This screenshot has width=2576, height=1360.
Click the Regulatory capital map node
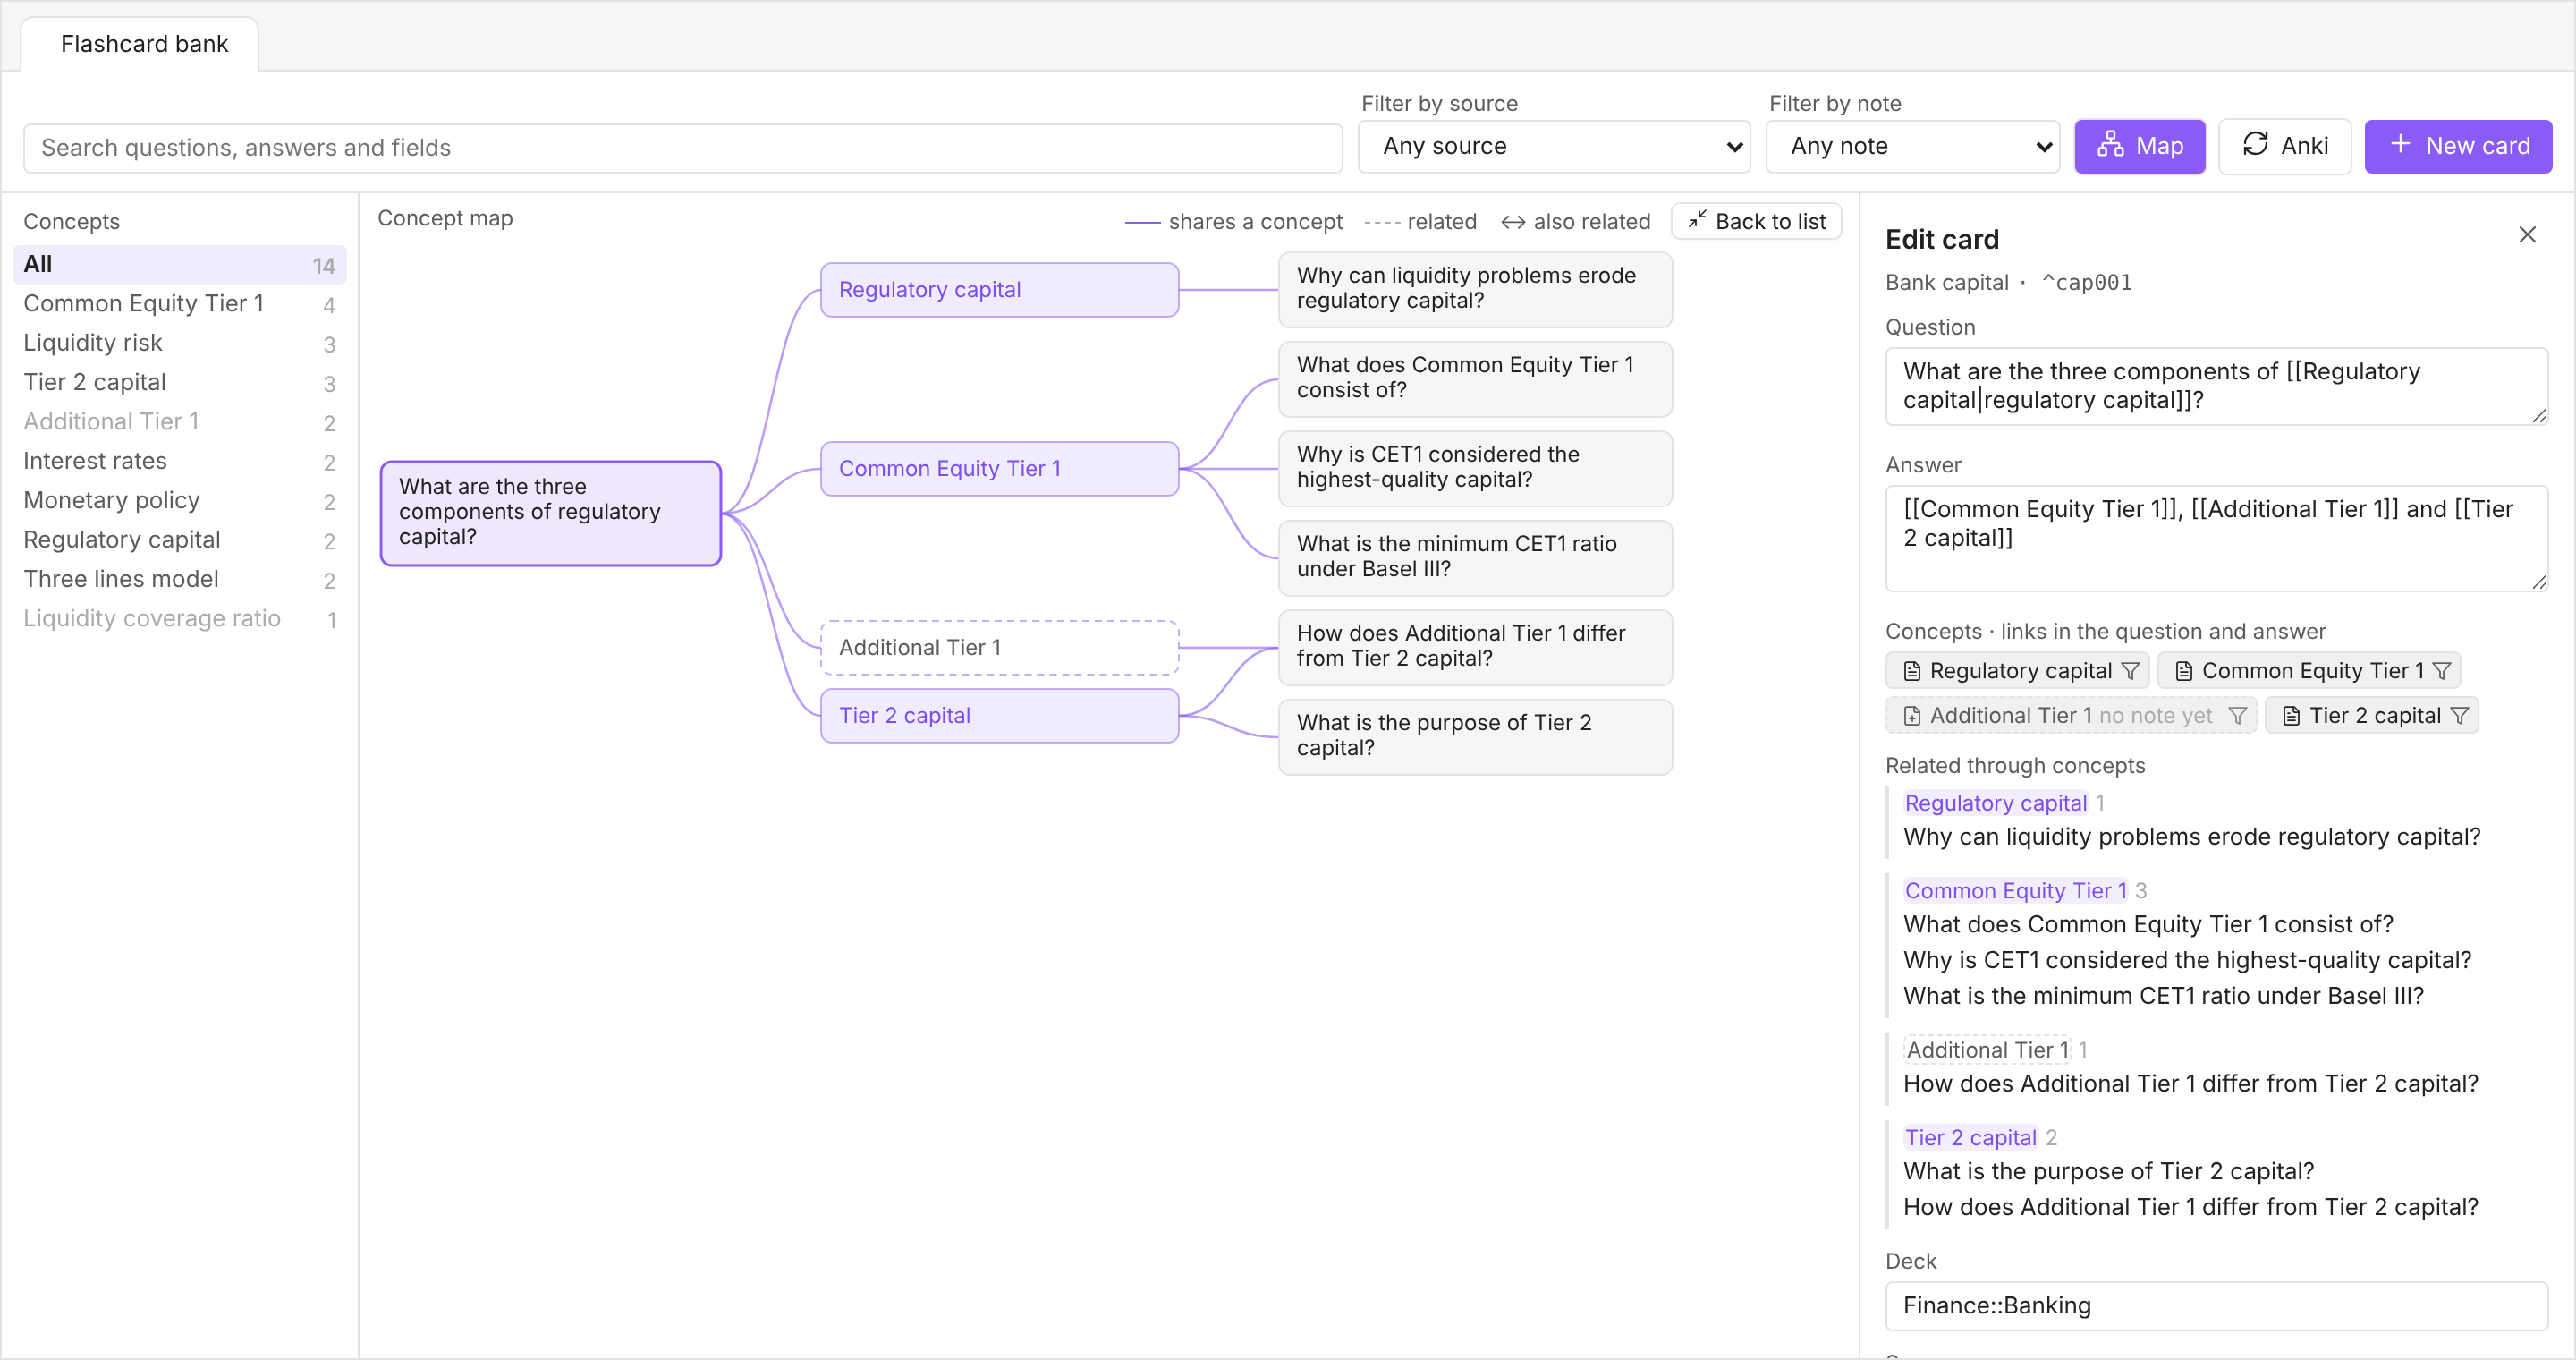point(999,290)
